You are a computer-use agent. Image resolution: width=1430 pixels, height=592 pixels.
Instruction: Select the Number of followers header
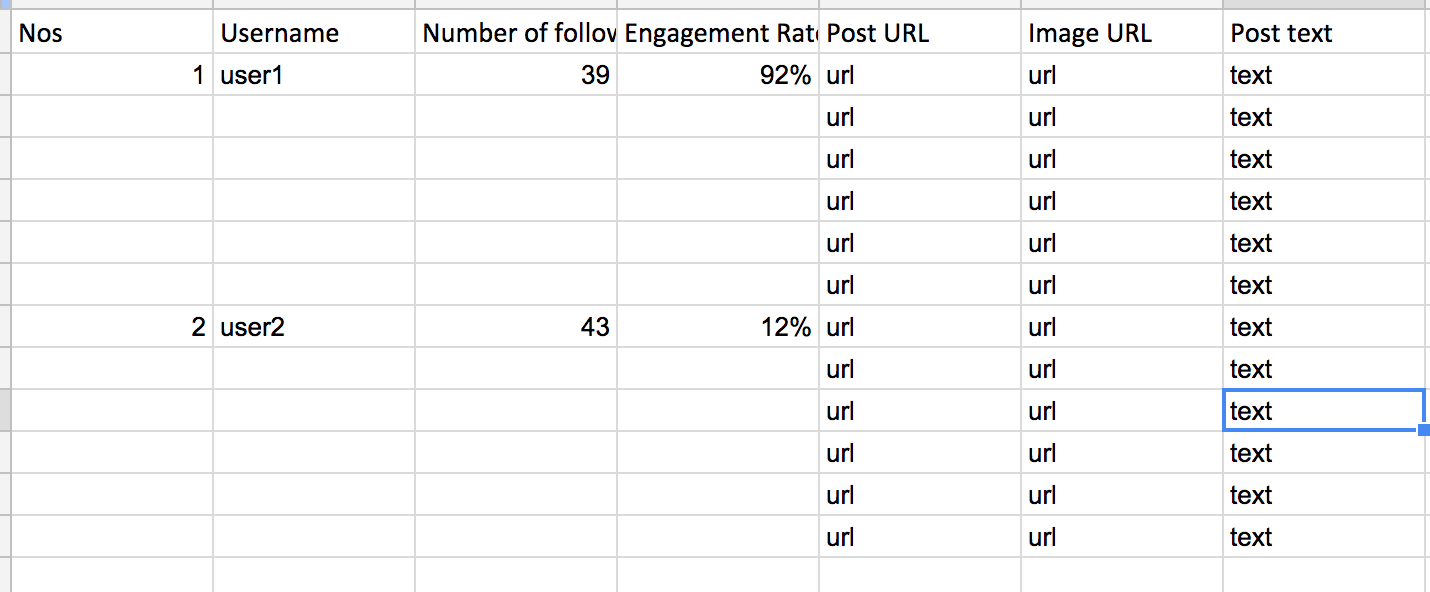[516, 32]
